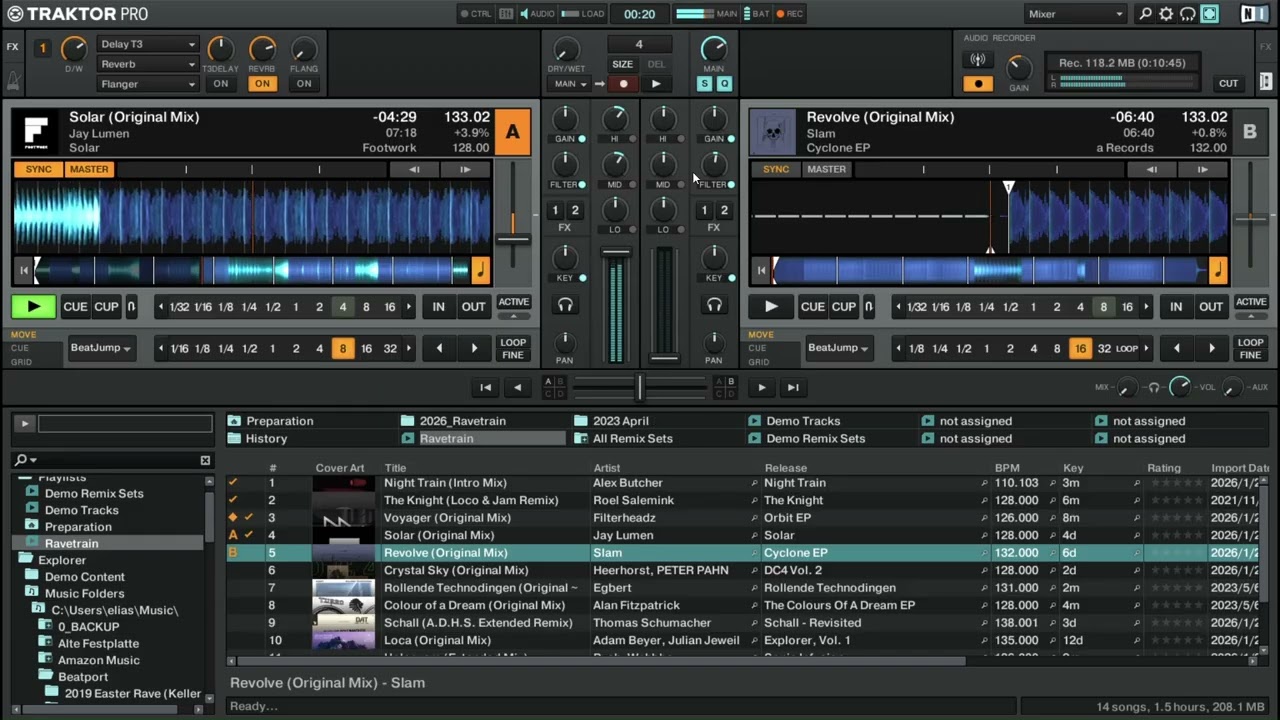
Task: Click browser preview player play button
Action: point(24,423)
